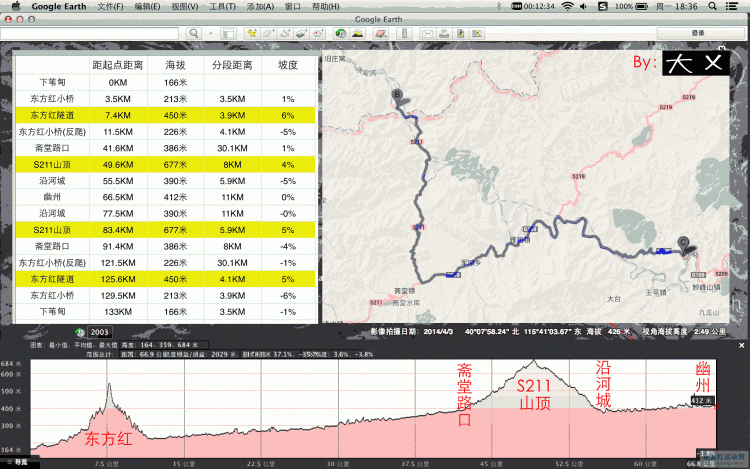Image resolution: width=750 pixels, height=469 pixels.
Task: Select the Add Path tool
Action: pos(283,33)
